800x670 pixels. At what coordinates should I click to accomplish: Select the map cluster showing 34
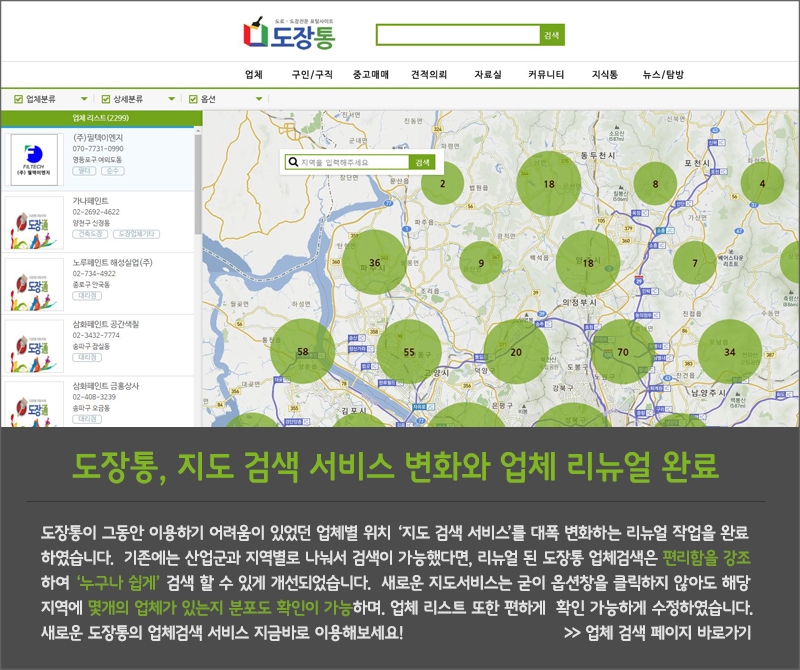pos(730,352)
